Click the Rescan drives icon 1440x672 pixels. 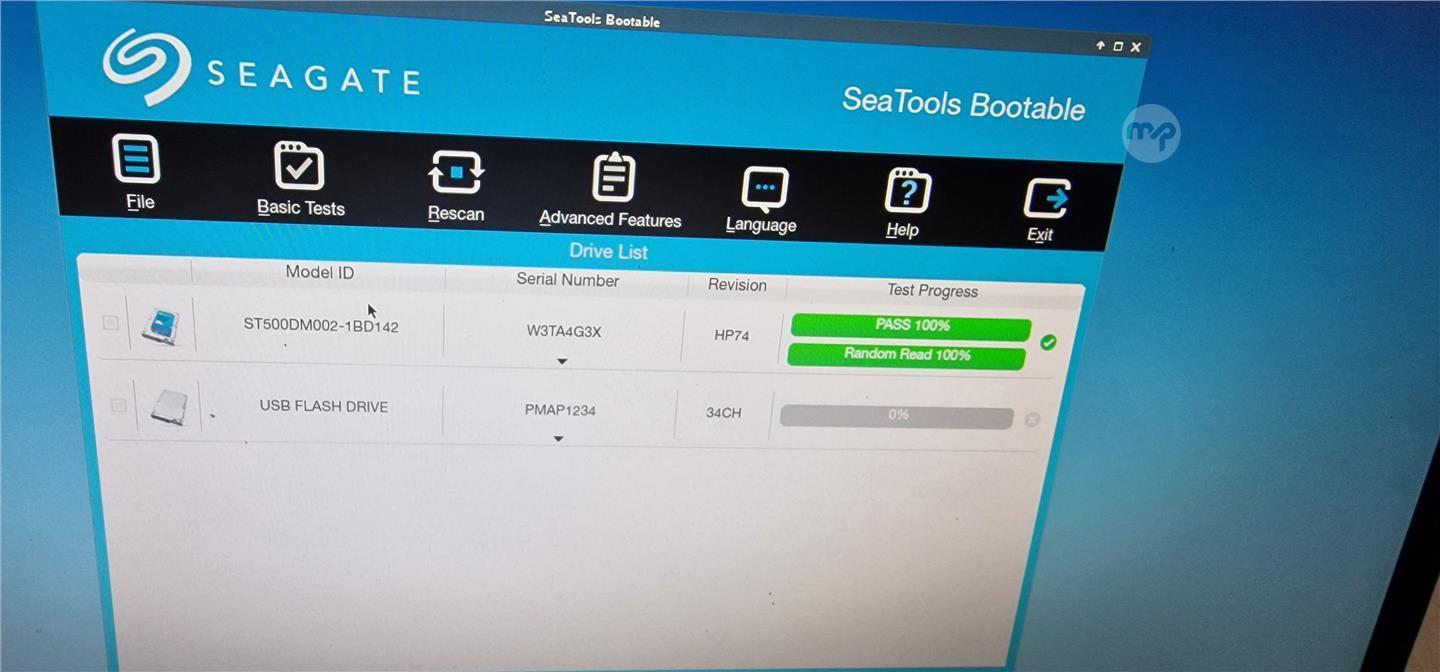point(456,172)
